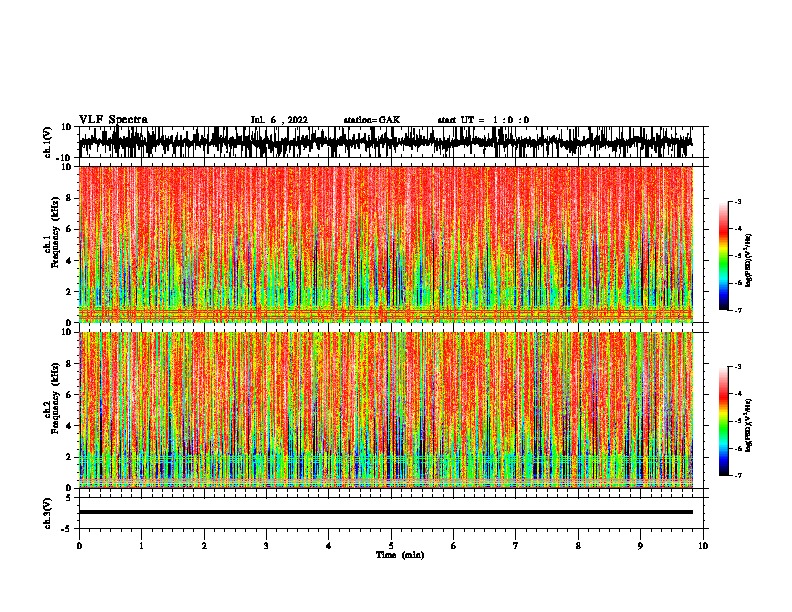Click tick label '9' on the Time axis

640,546
